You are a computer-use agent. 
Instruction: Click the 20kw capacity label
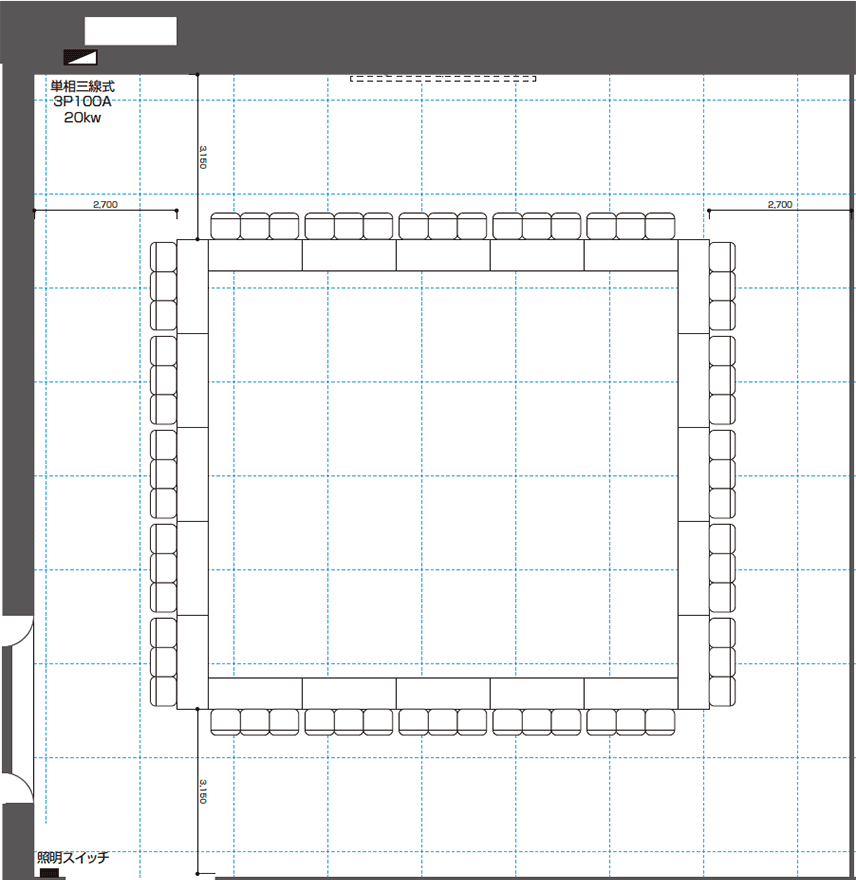click(83, 117)
